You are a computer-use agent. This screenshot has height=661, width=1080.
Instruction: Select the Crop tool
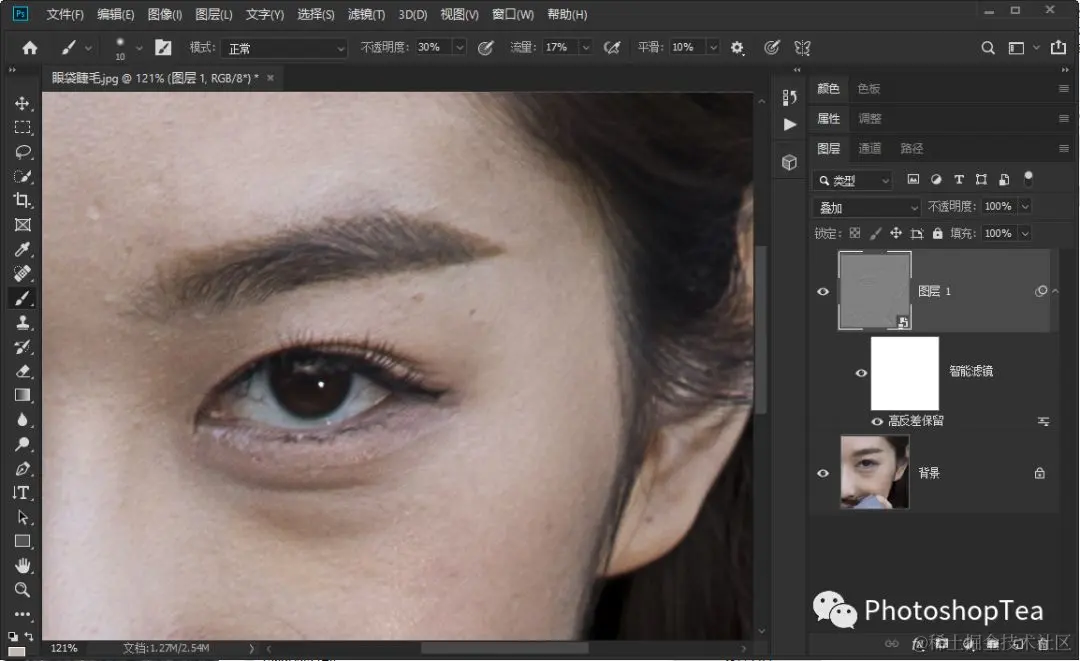22,200
